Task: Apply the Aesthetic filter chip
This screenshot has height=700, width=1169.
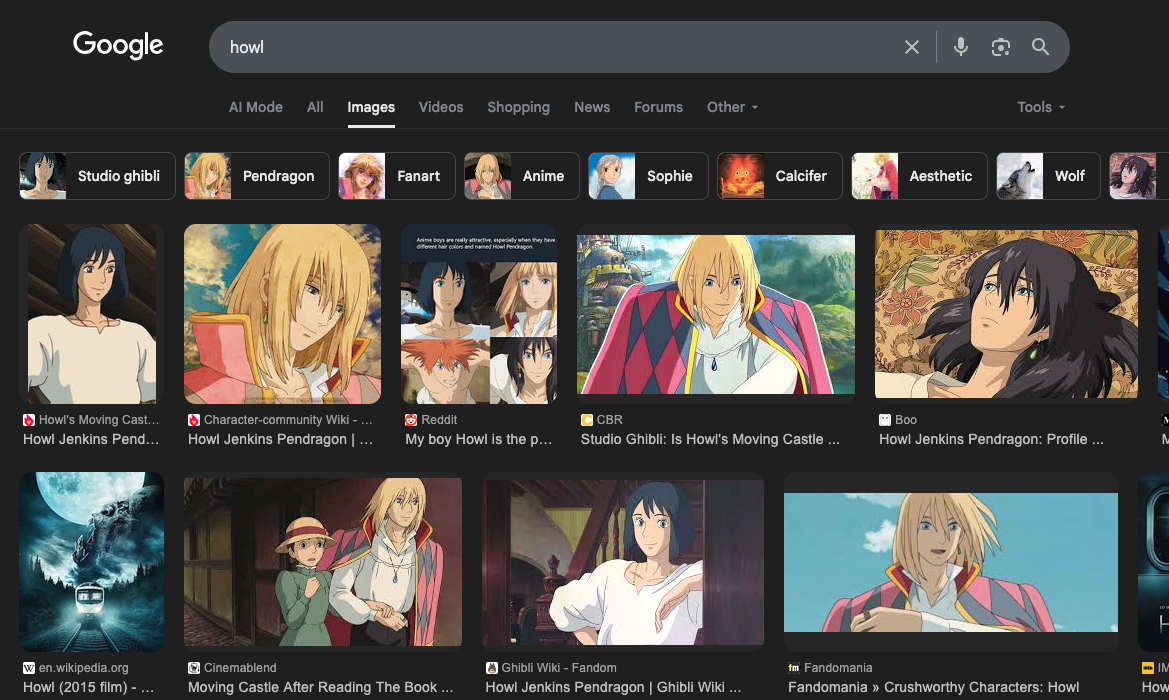Action: click(x=919, y=176)
